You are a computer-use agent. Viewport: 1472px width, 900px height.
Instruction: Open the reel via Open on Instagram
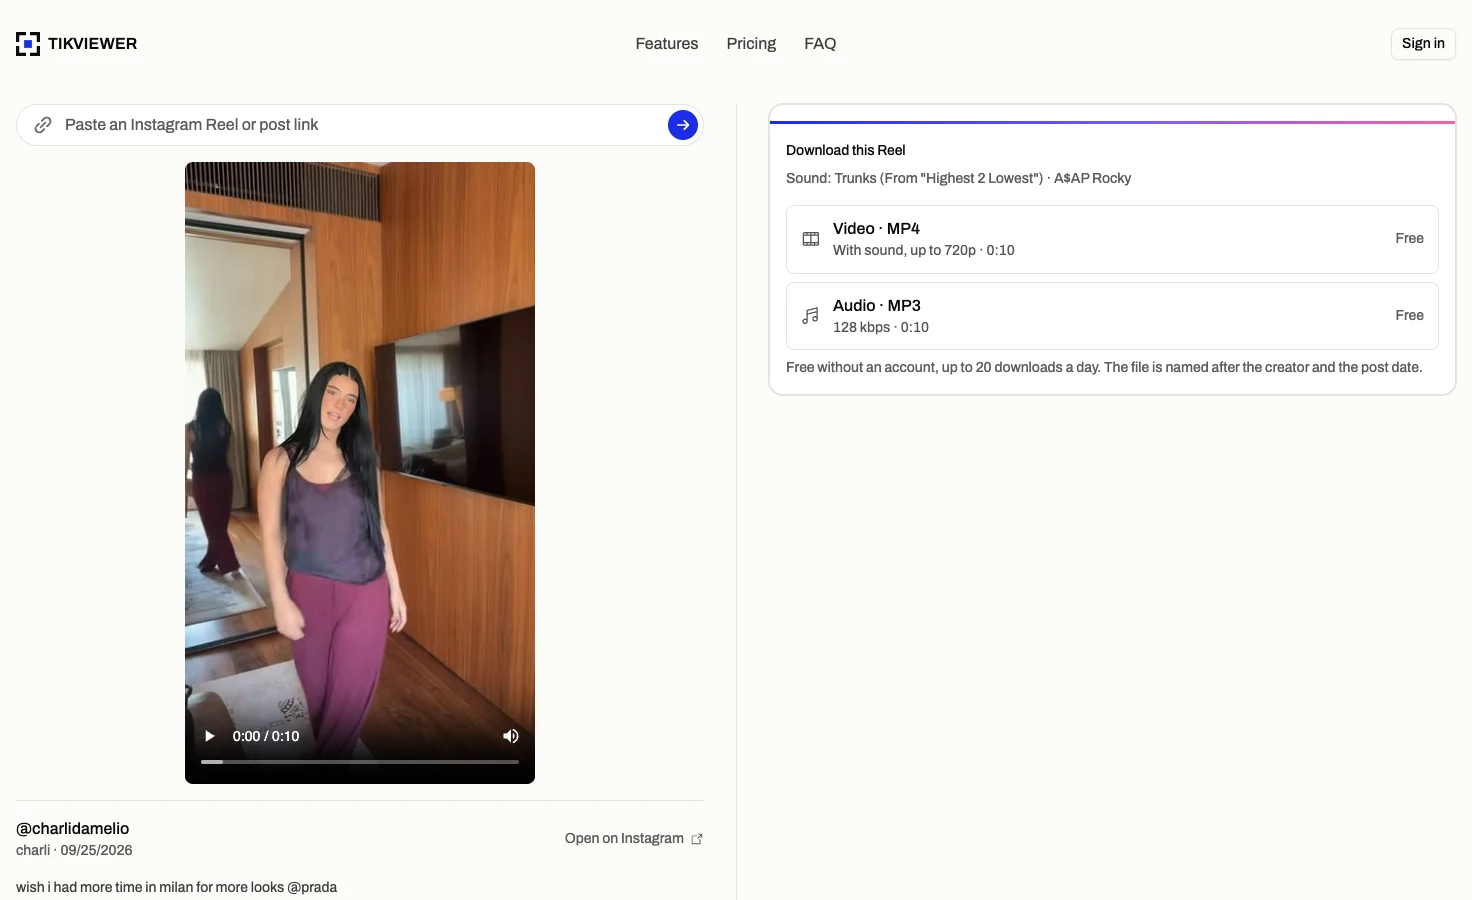point(634,839)
